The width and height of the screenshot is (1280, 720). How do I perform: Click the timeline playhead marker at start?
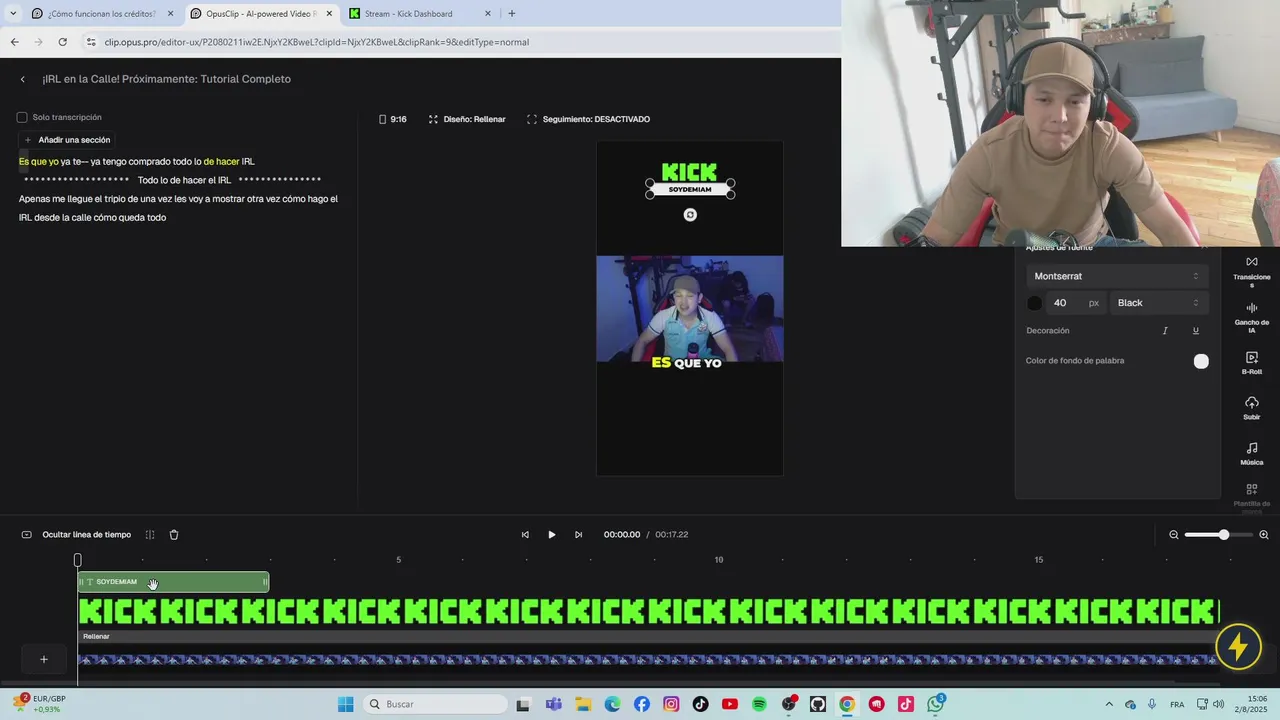pos(78,560)
